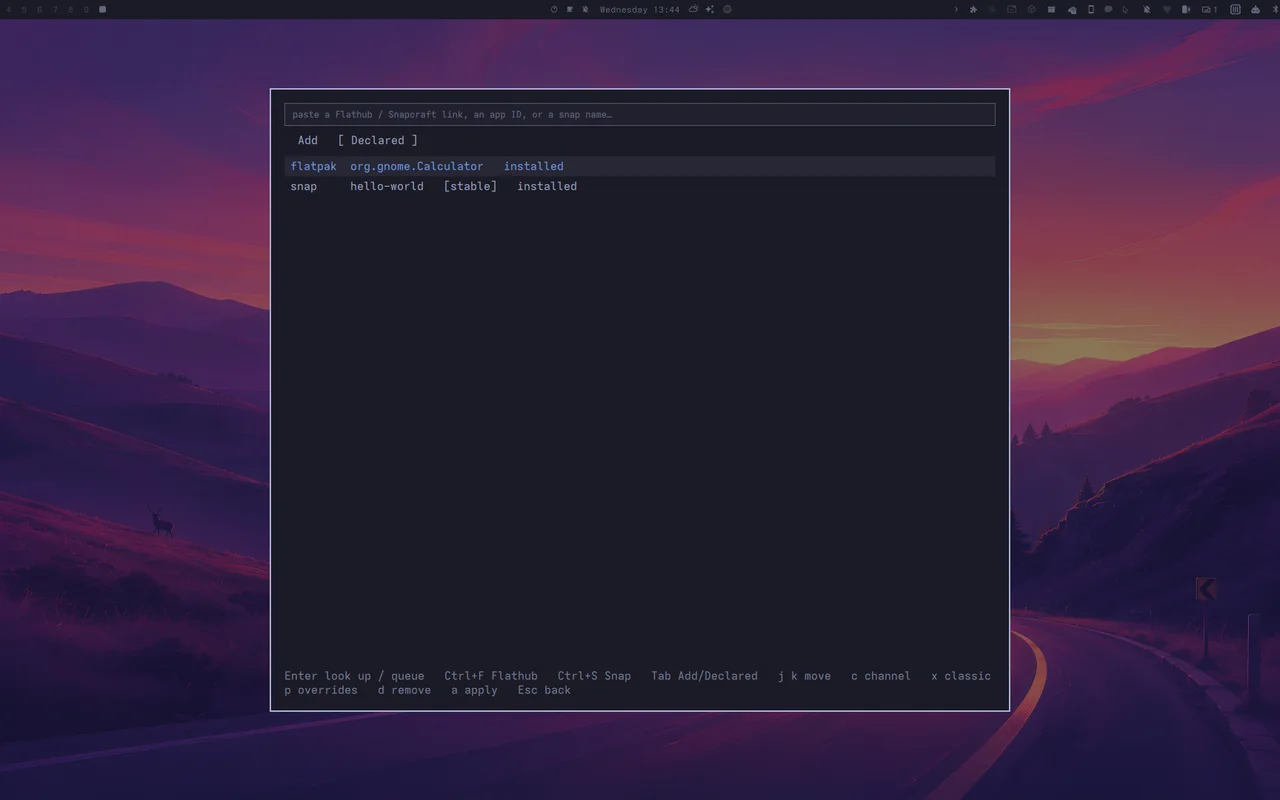Click the x classic hint
Screen dimensions: 1280x800
pyautogui.click(x=961, y=676)
